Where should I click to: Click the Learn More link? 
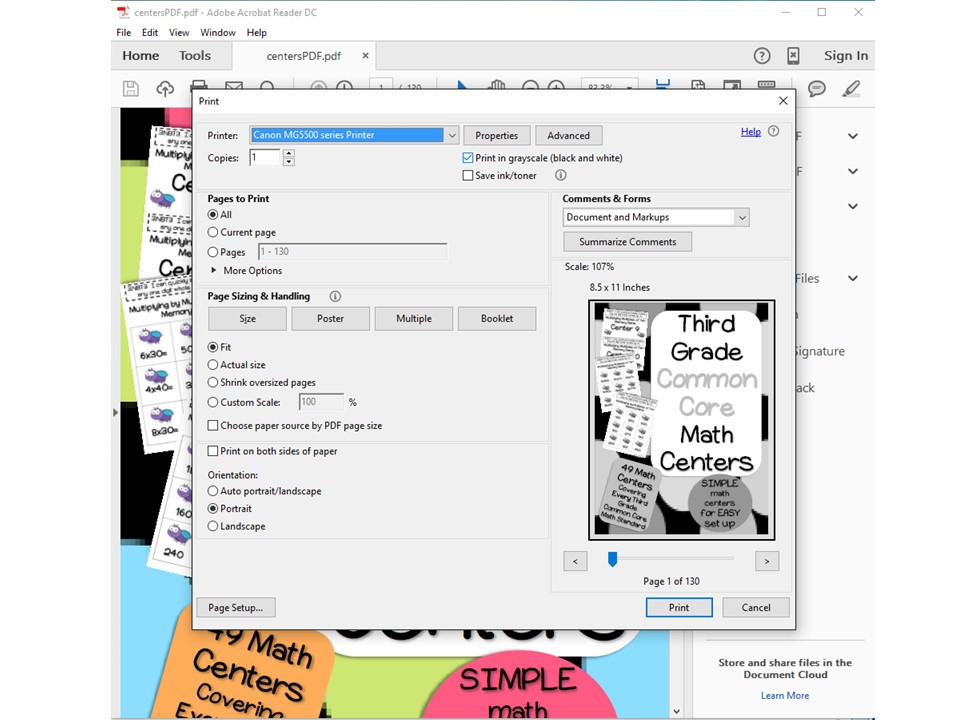(785, 696)
